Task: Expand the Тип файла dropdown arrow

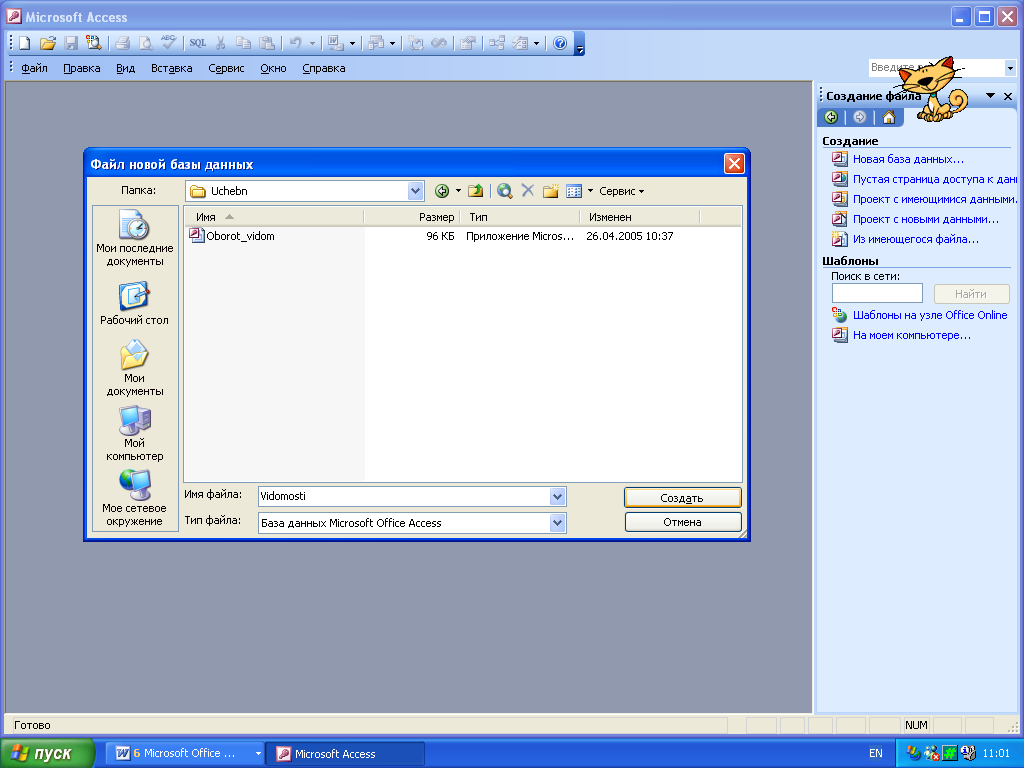Action: (557, 522)
